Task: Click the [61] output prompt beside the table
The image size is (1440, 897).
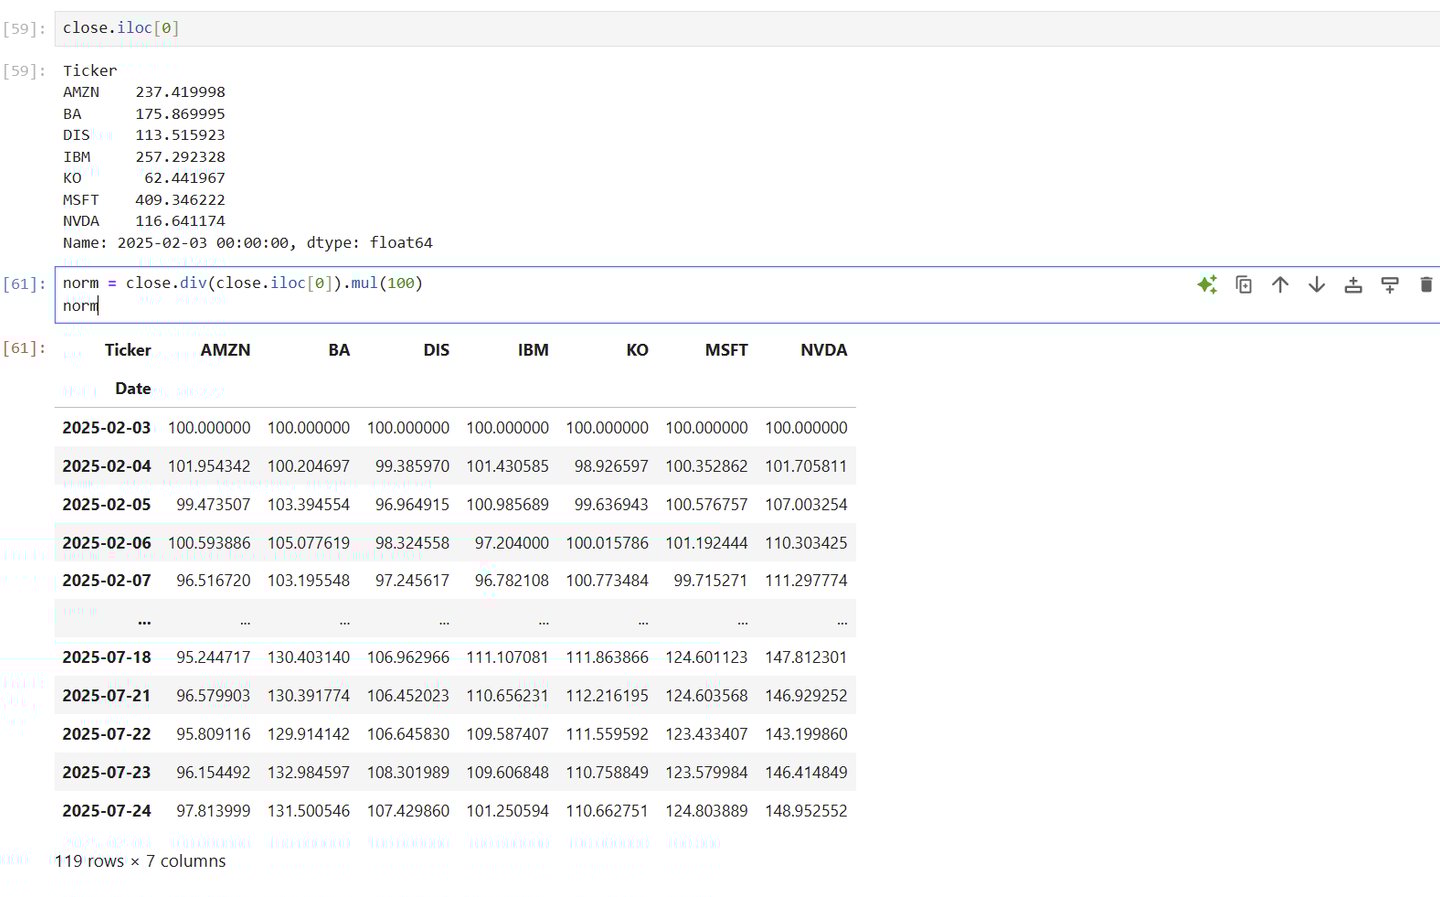Action: pyautogui.click(x=24, y=348)
